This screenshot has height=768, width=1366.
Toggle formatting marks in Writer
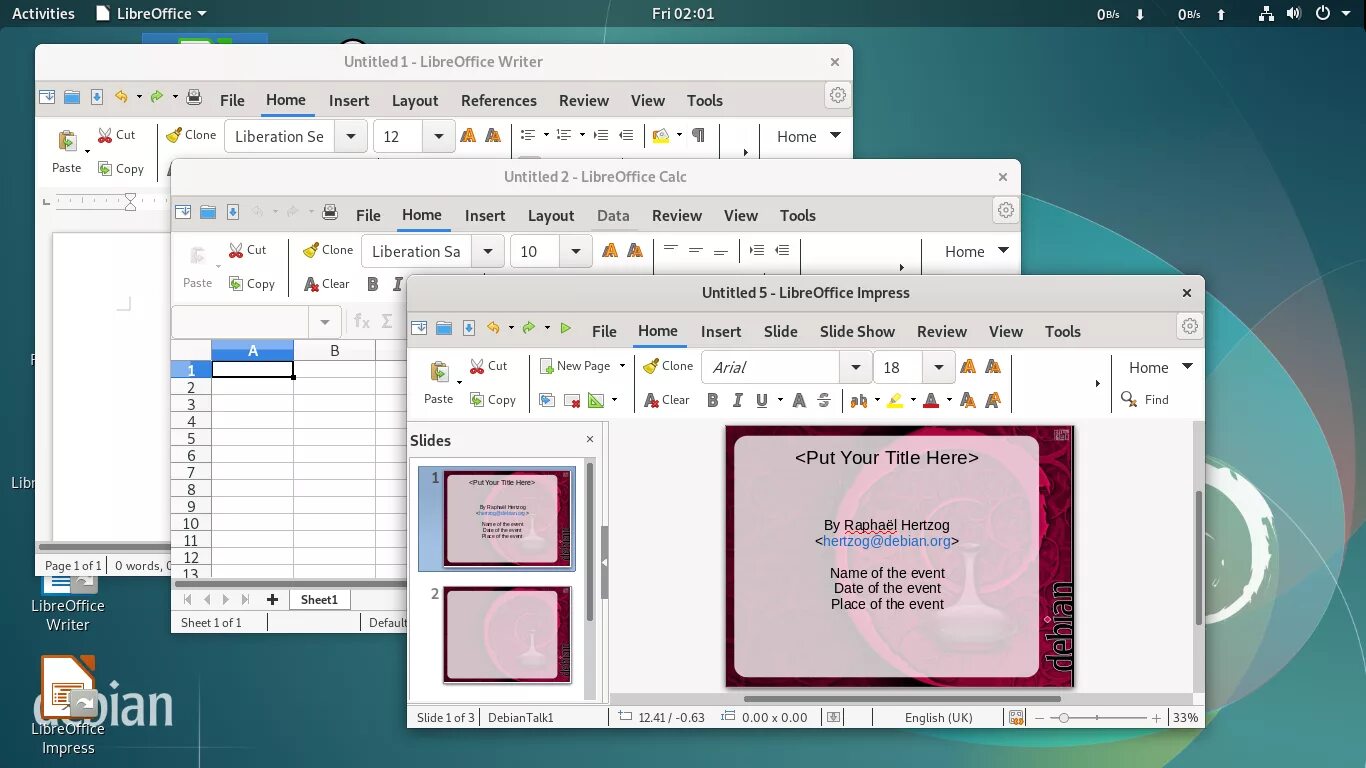point(698,135)
